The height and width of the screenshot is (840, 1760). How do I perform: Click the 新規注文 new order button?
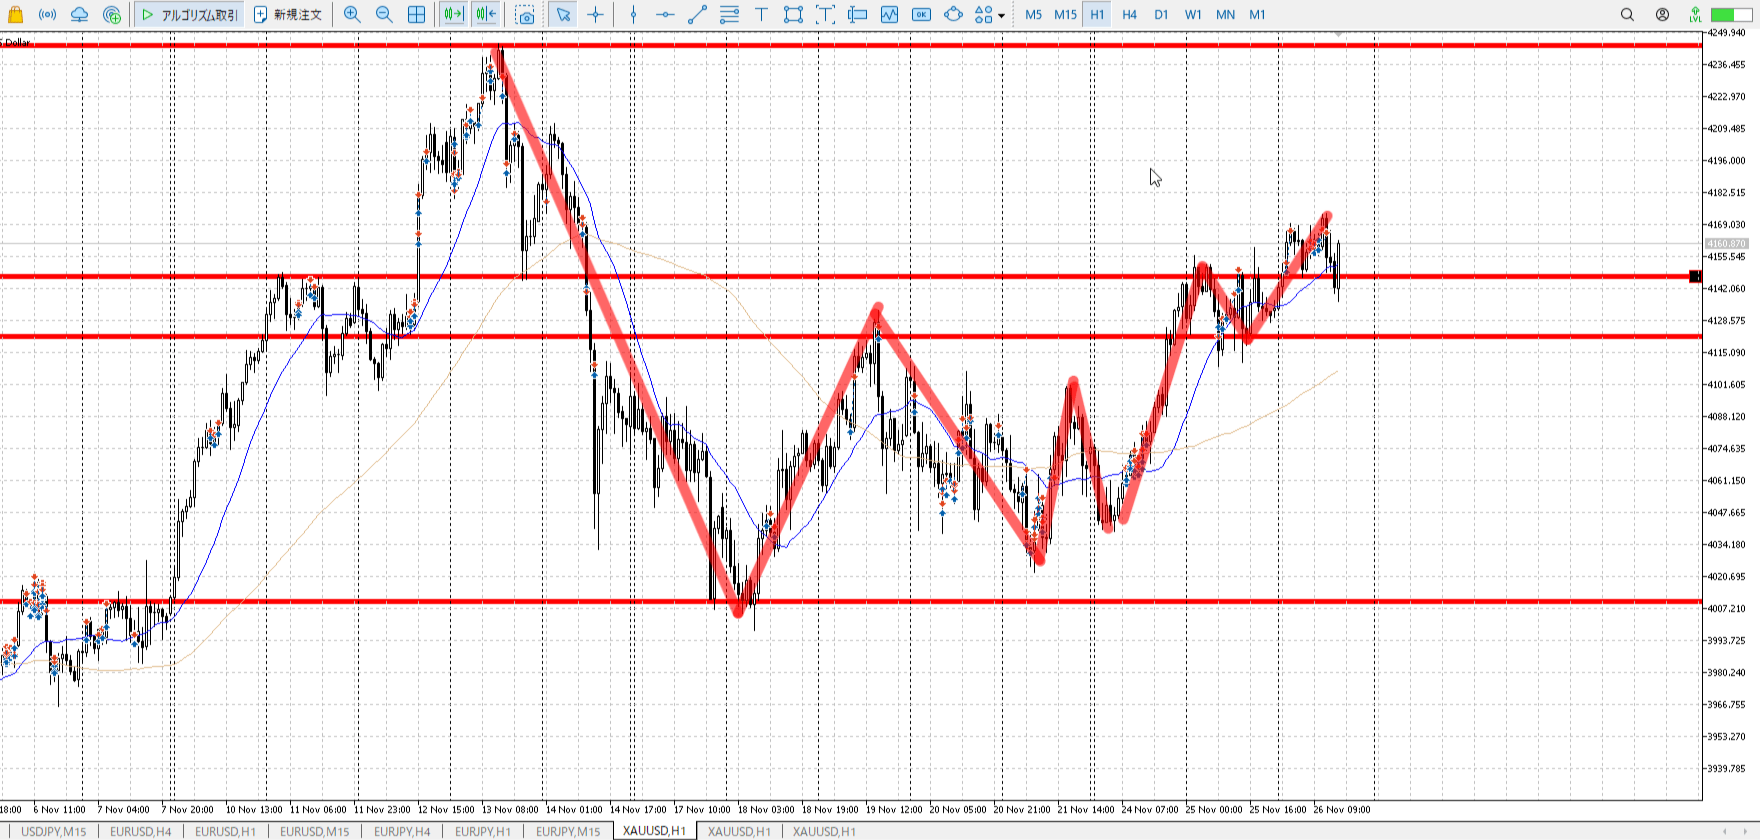click(x=288, y=14)
